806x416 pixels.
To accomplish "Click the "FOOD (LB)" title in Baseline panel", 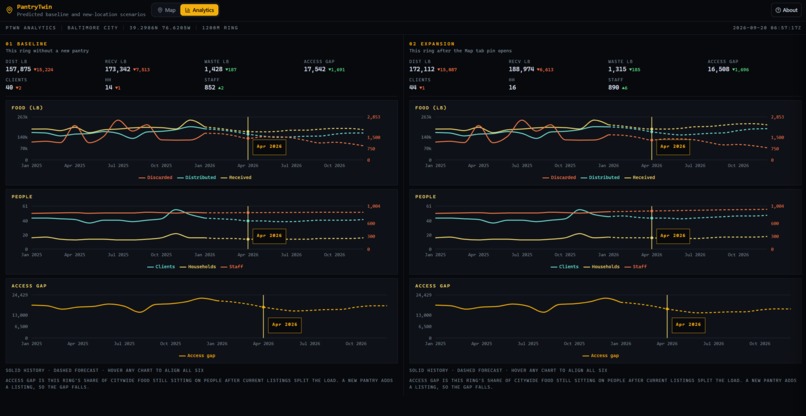I will (x=27, y=108).
